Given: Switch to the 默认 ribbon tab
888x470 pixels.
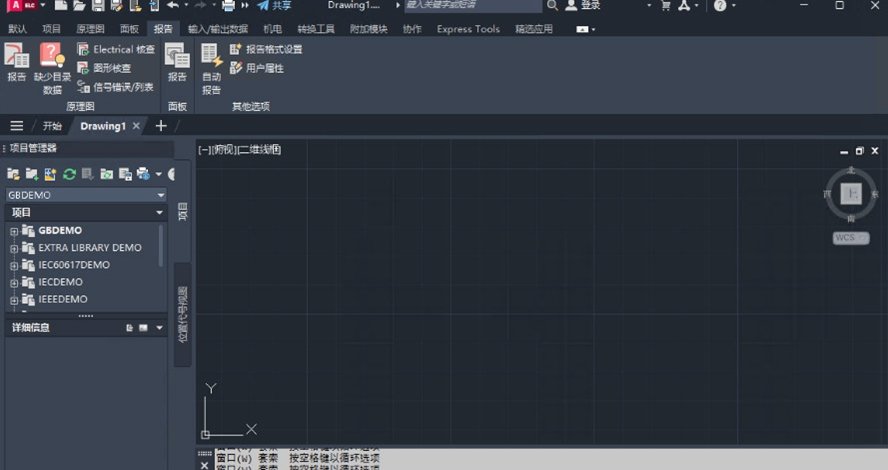Looking at the screenshot, I should (17, 29).
